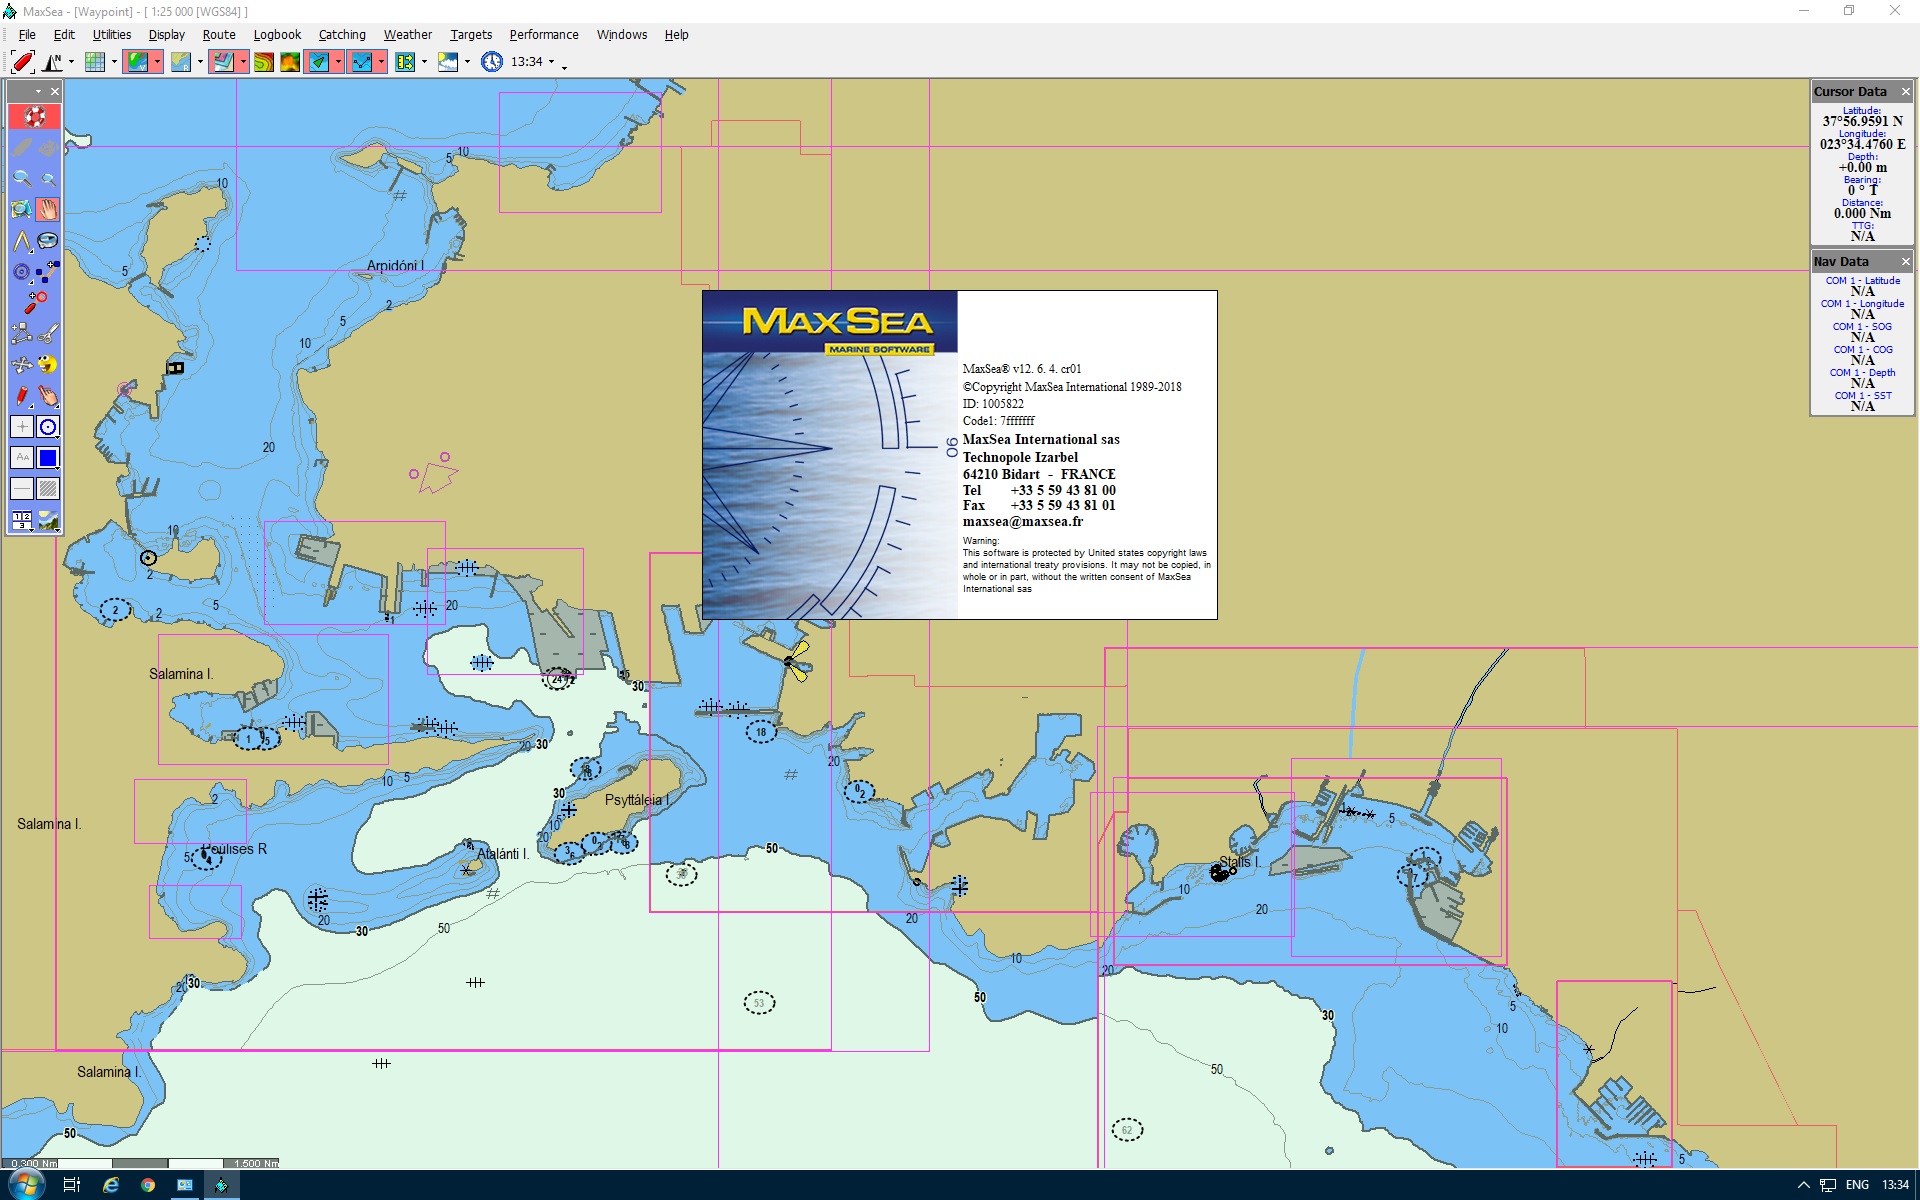Select the red pencil drawing tool
The height and width of the screenshot is (1200, 1920).
[22, 396]
